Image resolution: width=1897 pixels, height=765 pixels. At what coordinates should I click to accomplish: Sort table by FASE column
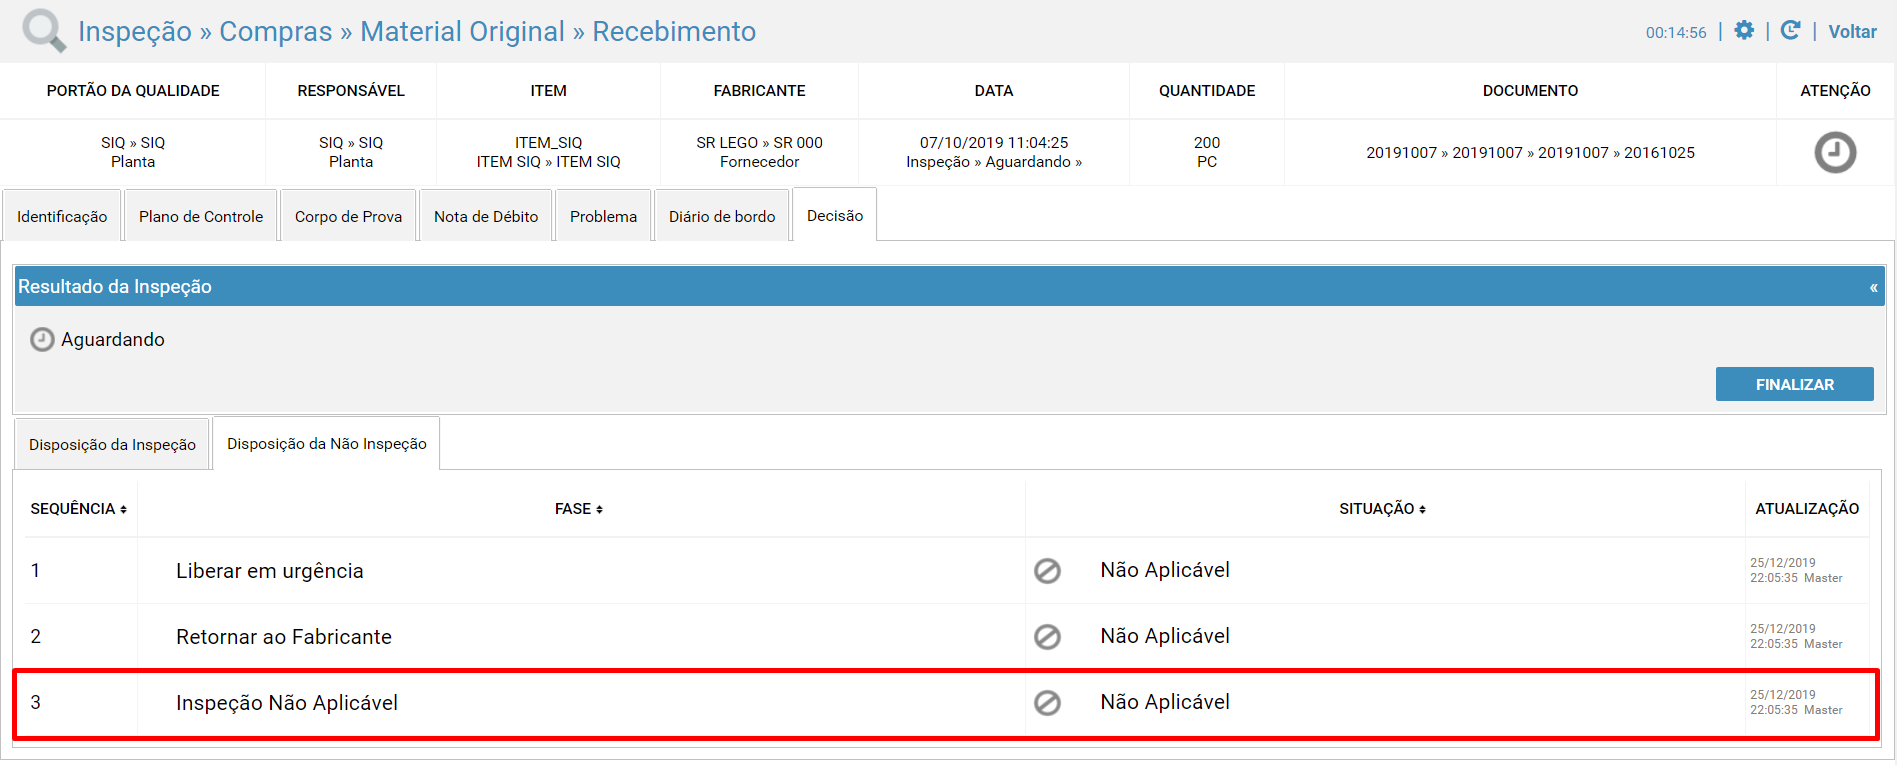pyautogui.click(x=579, y=509)
